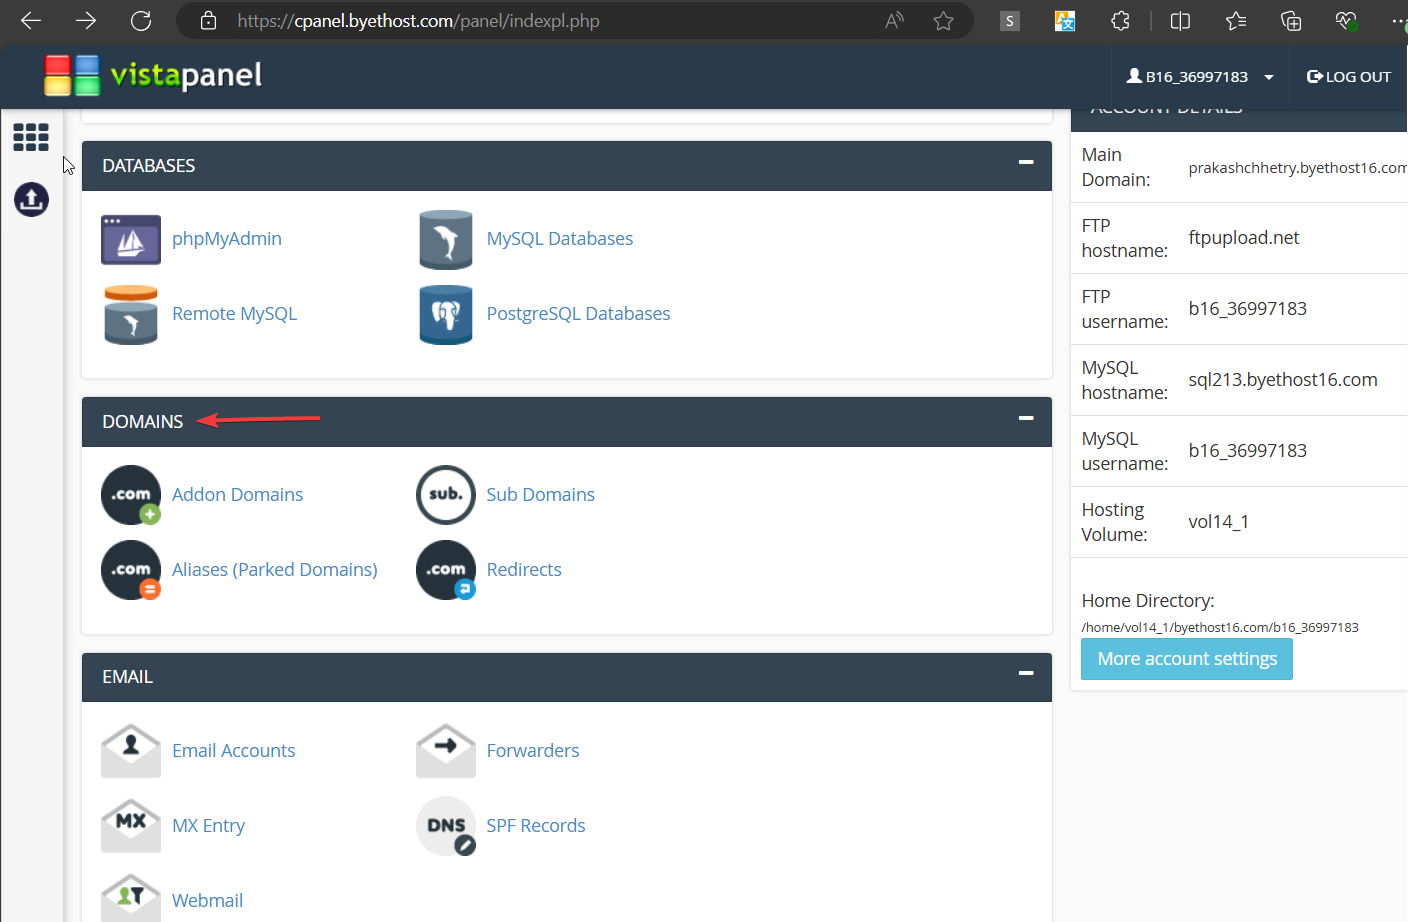This screenshot has height=922, width=1408.
Task: Open the Email Accounts envelope icon
Action: (x=131, y=751)
